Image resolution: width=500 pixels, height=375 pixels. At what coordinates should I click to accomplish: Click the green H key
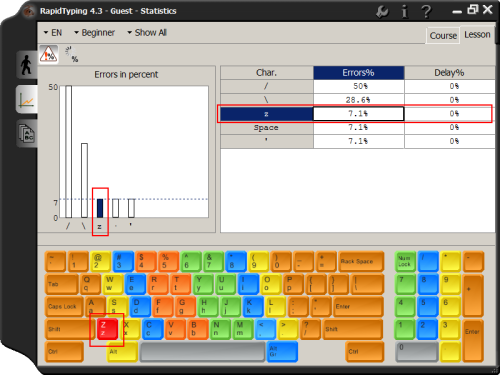click(x=208, y=307)
